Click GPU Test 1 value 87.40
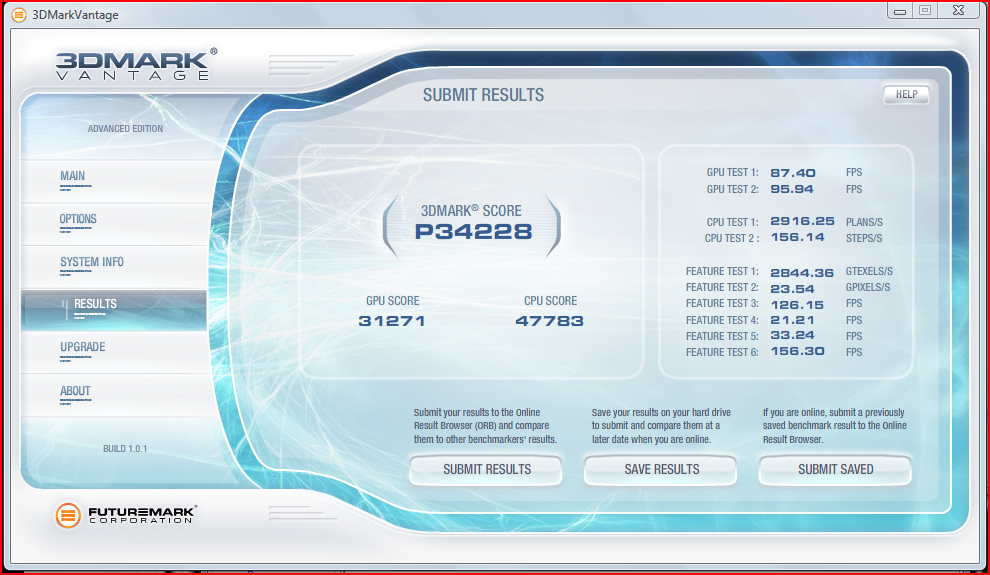The image size is (990, 575). click(792, 173)
